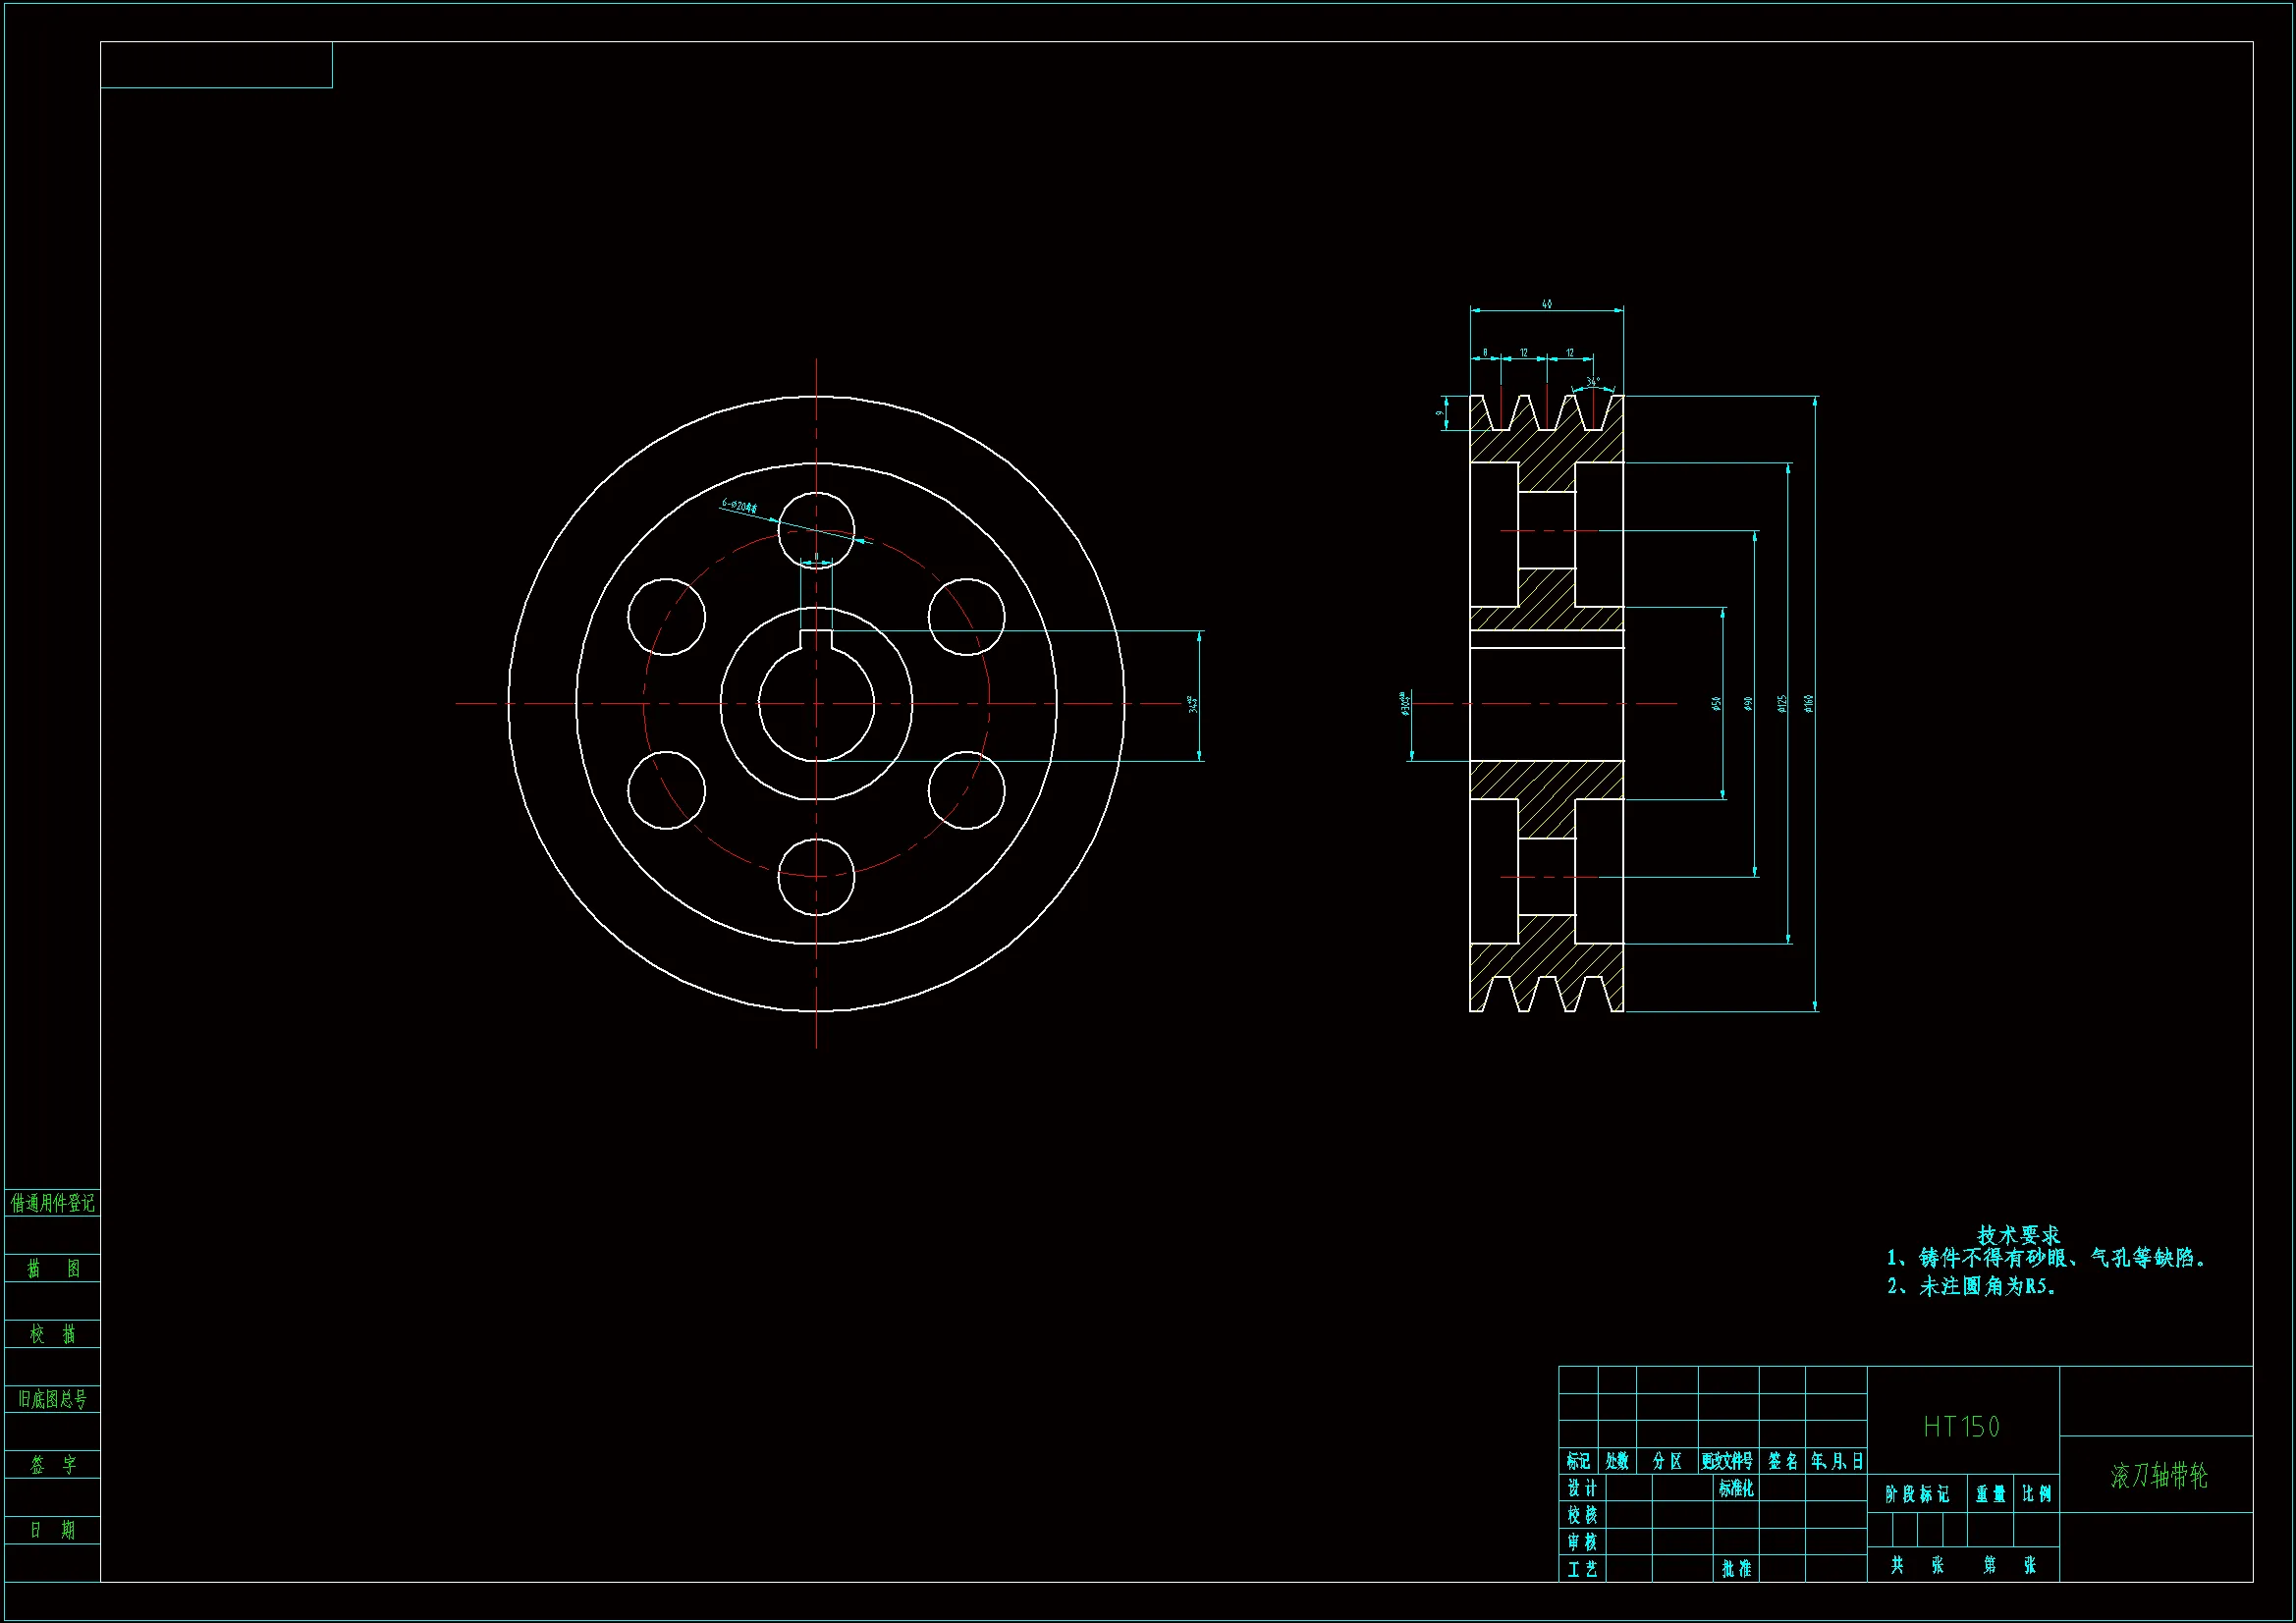Select the 未注圆角为R5 requirement line
This screenshot has height=1623, width=2296.
[x=1971, y=1287]
